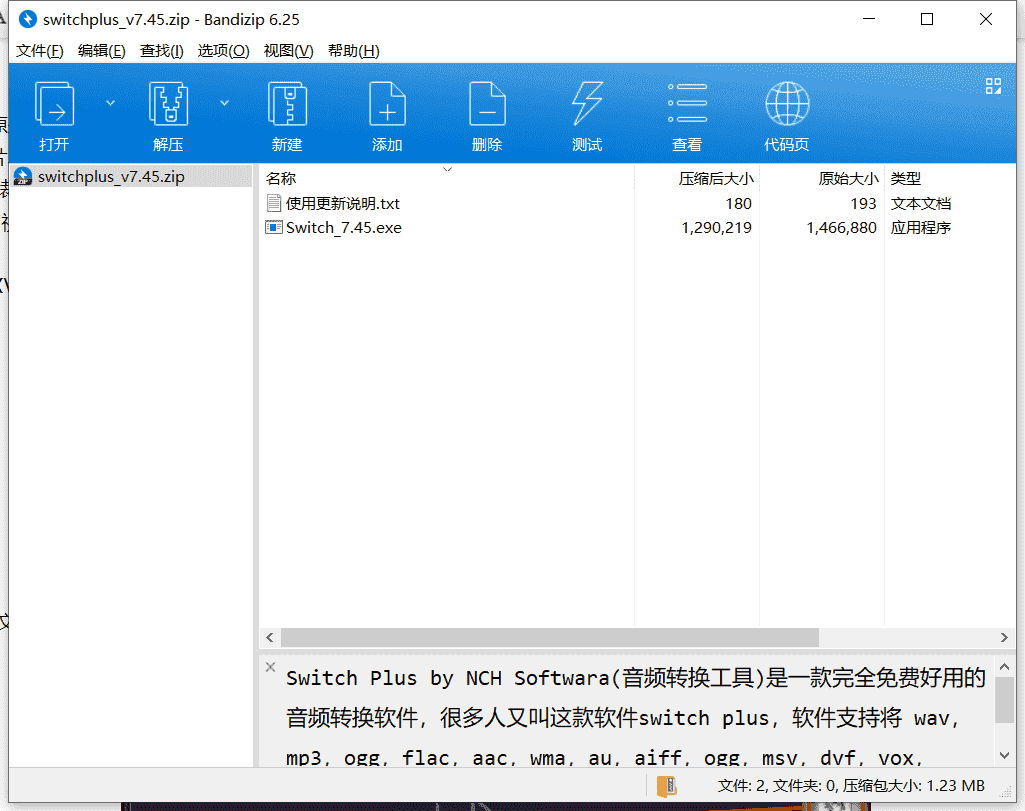Open the 查找(I) menu

coord(161,51)
